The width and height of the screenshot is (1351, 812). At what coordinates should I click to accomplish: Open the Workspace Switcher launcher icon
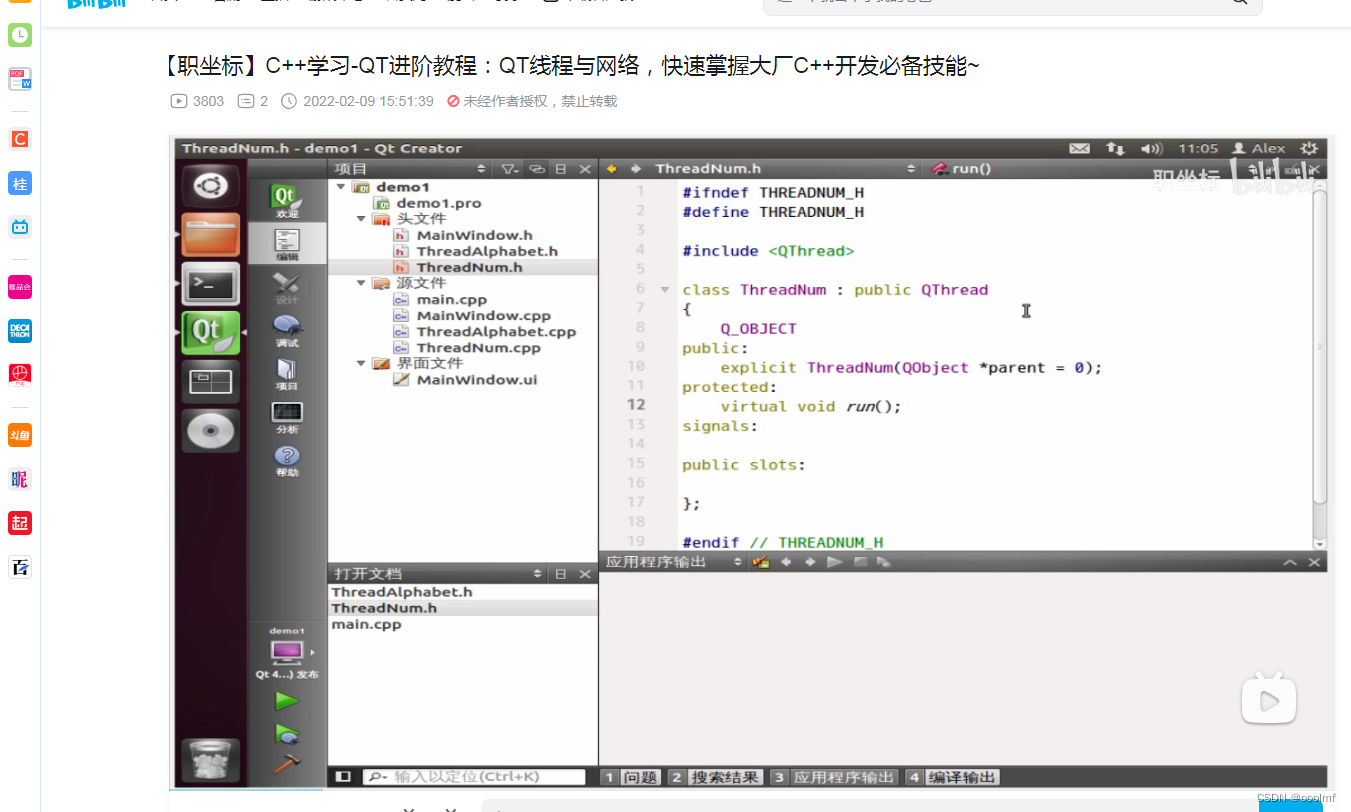[x=210, y=382]
